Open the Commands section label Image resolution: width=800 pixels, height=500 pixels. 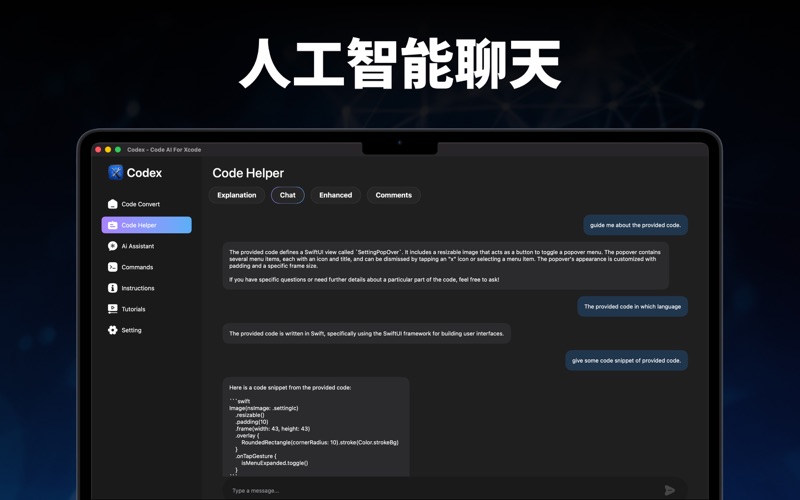point(137,267)
